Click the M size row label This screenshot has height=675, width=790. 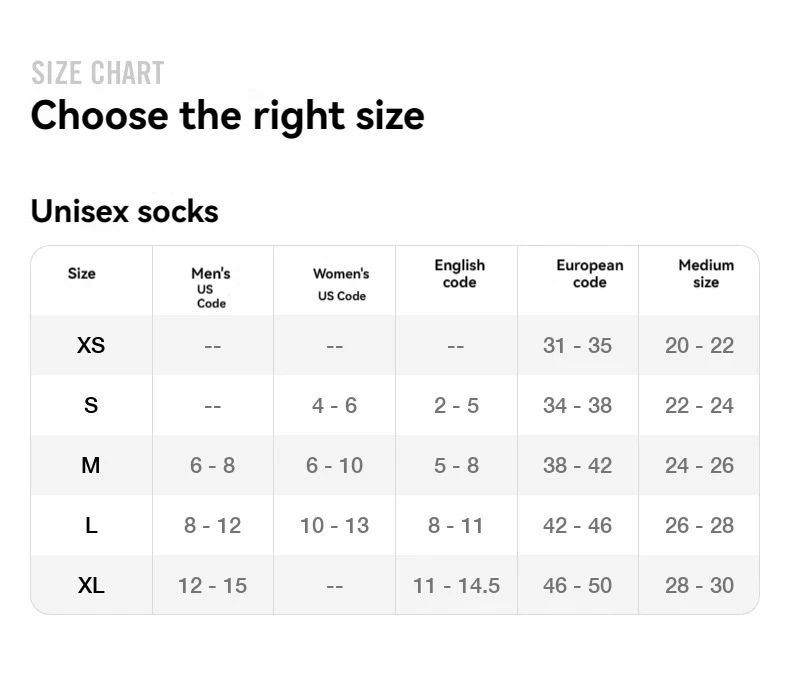pos(91,466)
